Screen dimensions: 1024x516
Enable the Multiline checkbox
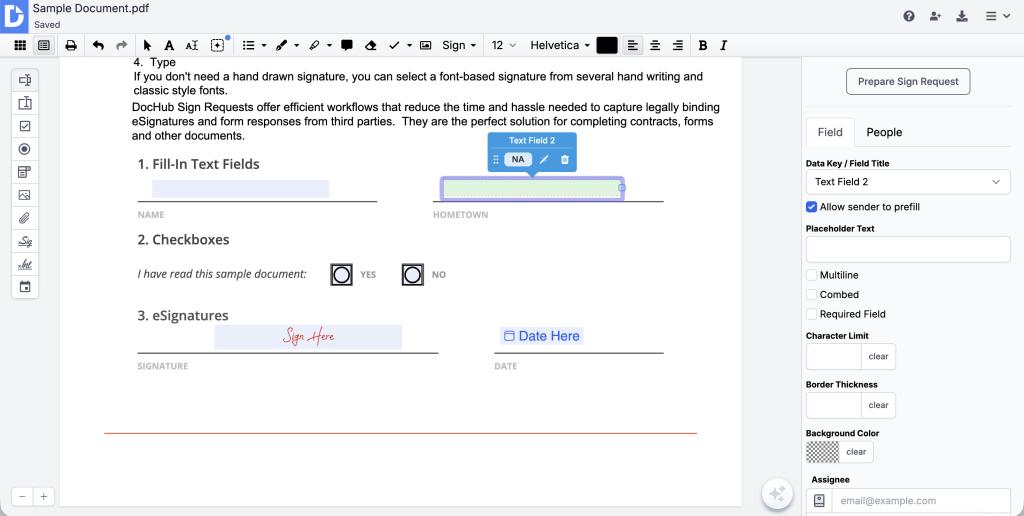812,275
